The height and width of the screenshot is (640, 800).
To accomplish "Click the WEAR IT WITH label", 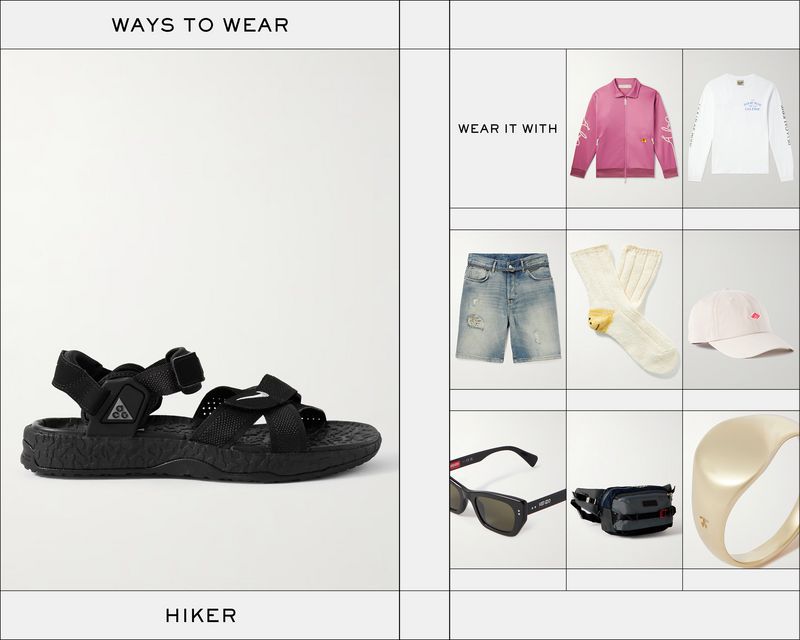I will pos(508,129).
